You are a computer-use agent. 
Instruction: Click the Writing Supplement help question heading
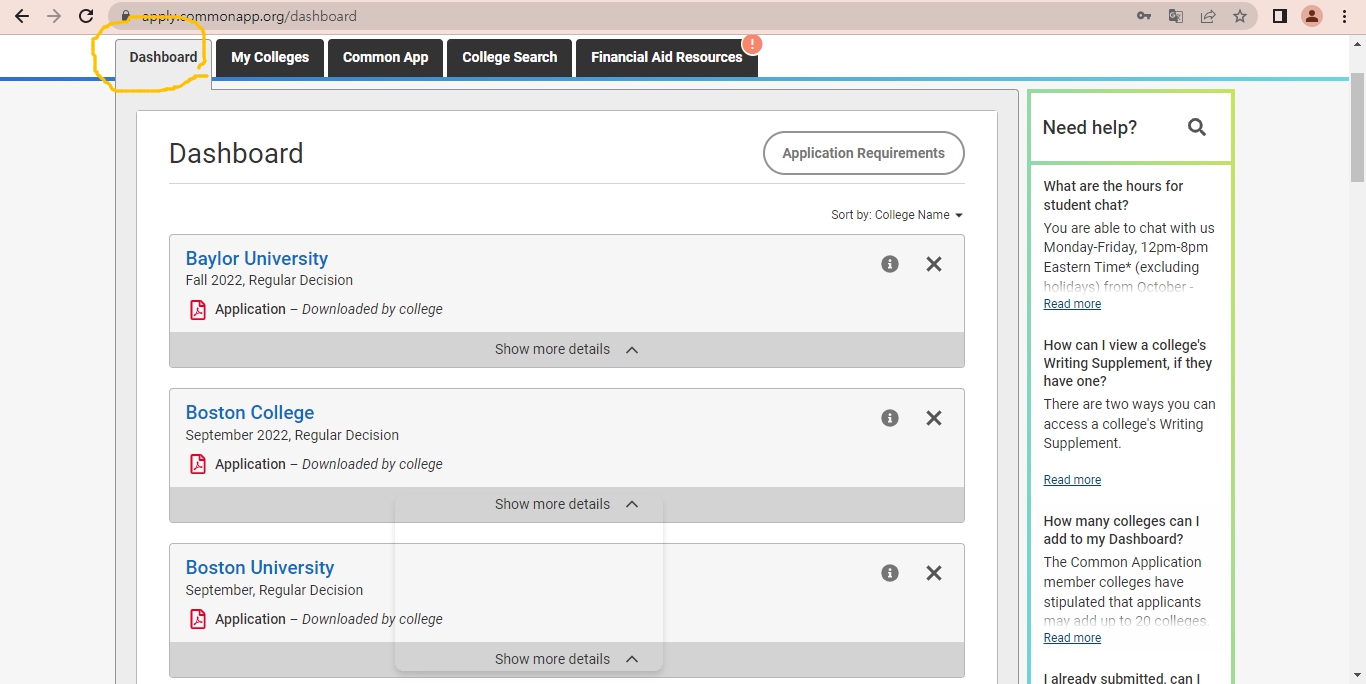coord(1128,363)
